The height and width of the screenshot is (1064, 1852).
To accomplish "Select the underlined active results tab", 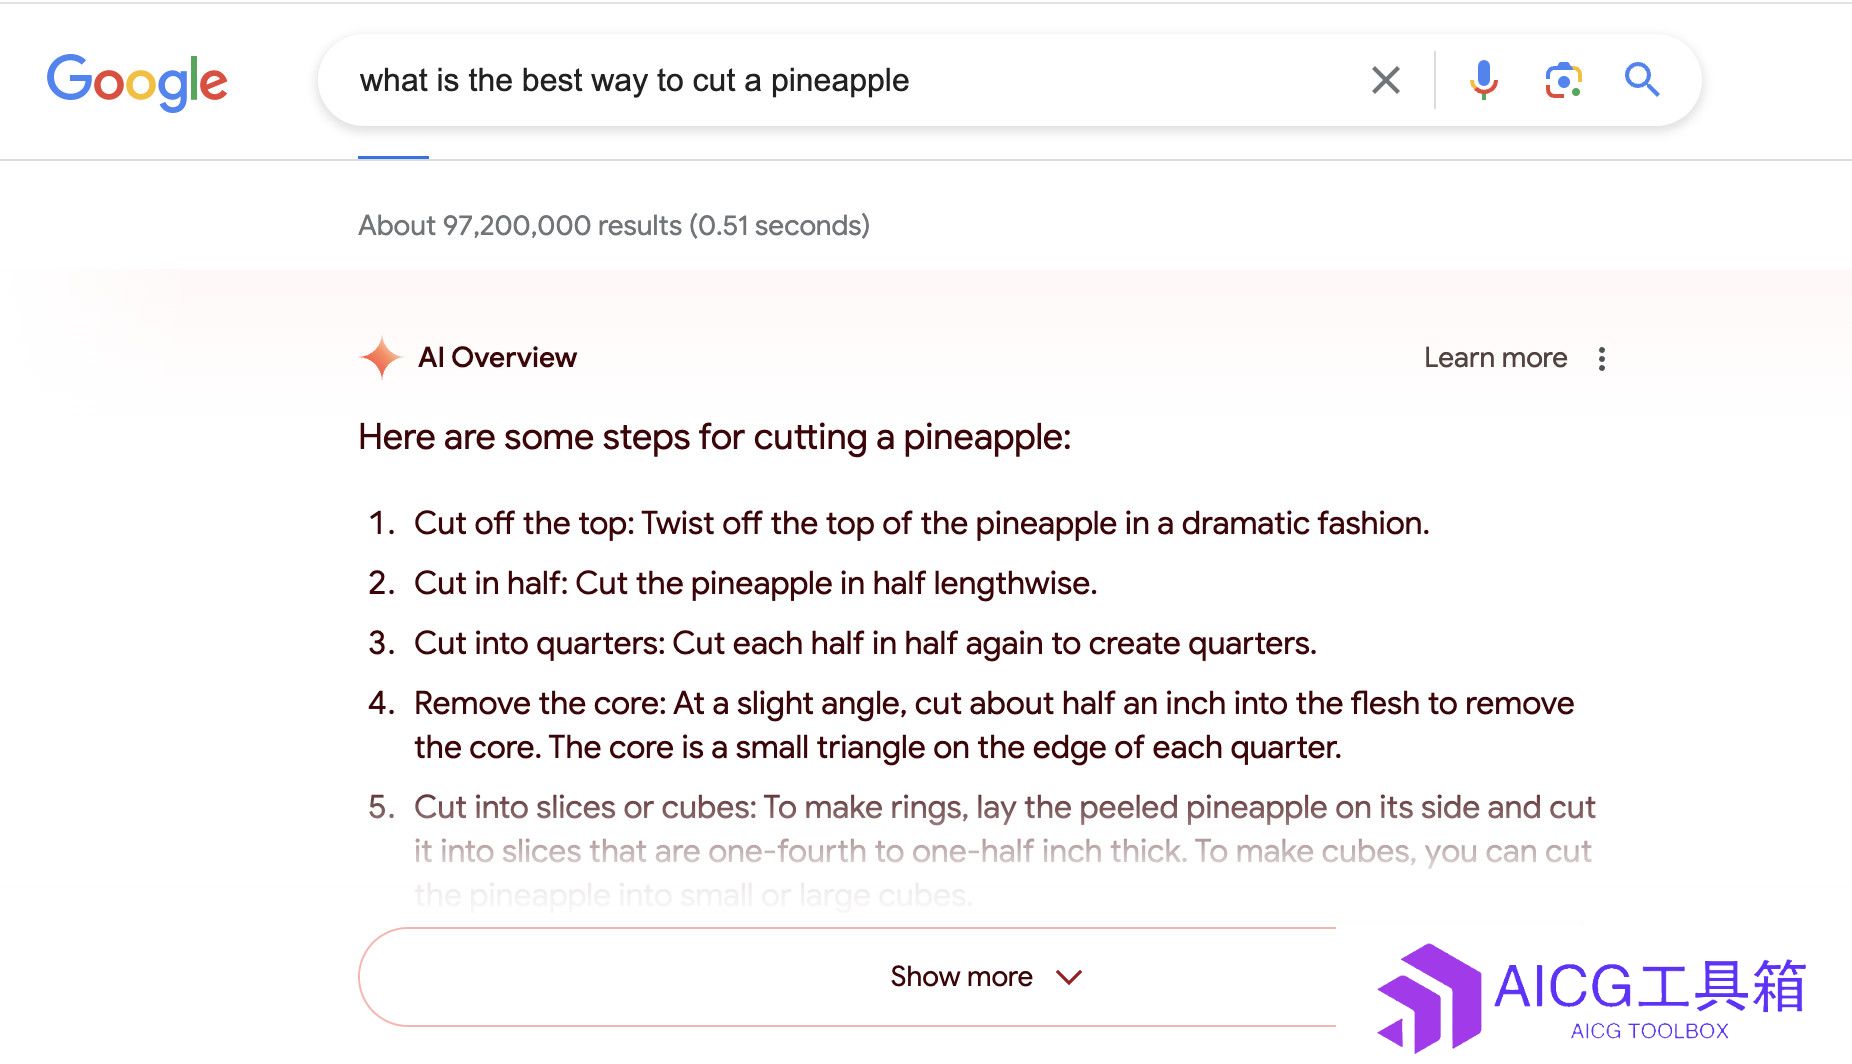I will click(393, 157).
